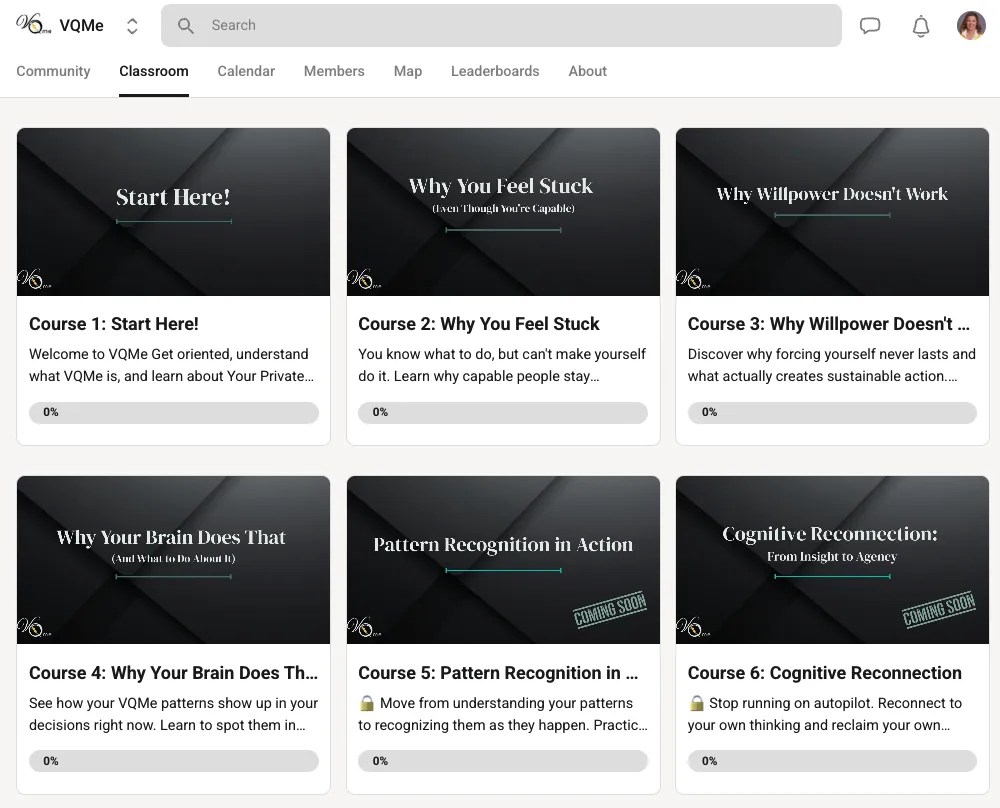Open the Start Here! course thumbnail

pos(173,212)
